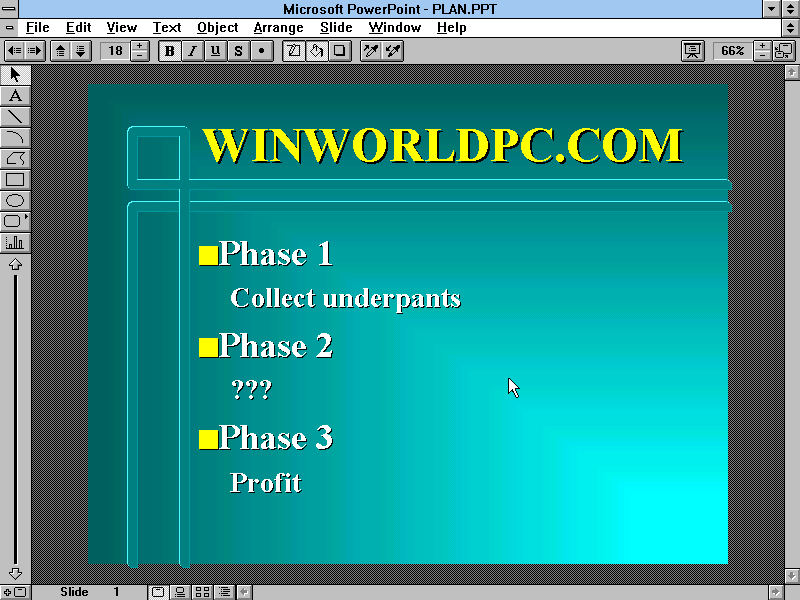Increase zoom using the zoom stepper arrow
This screenshot has height=600, width=800.
(x=762, y=45)
